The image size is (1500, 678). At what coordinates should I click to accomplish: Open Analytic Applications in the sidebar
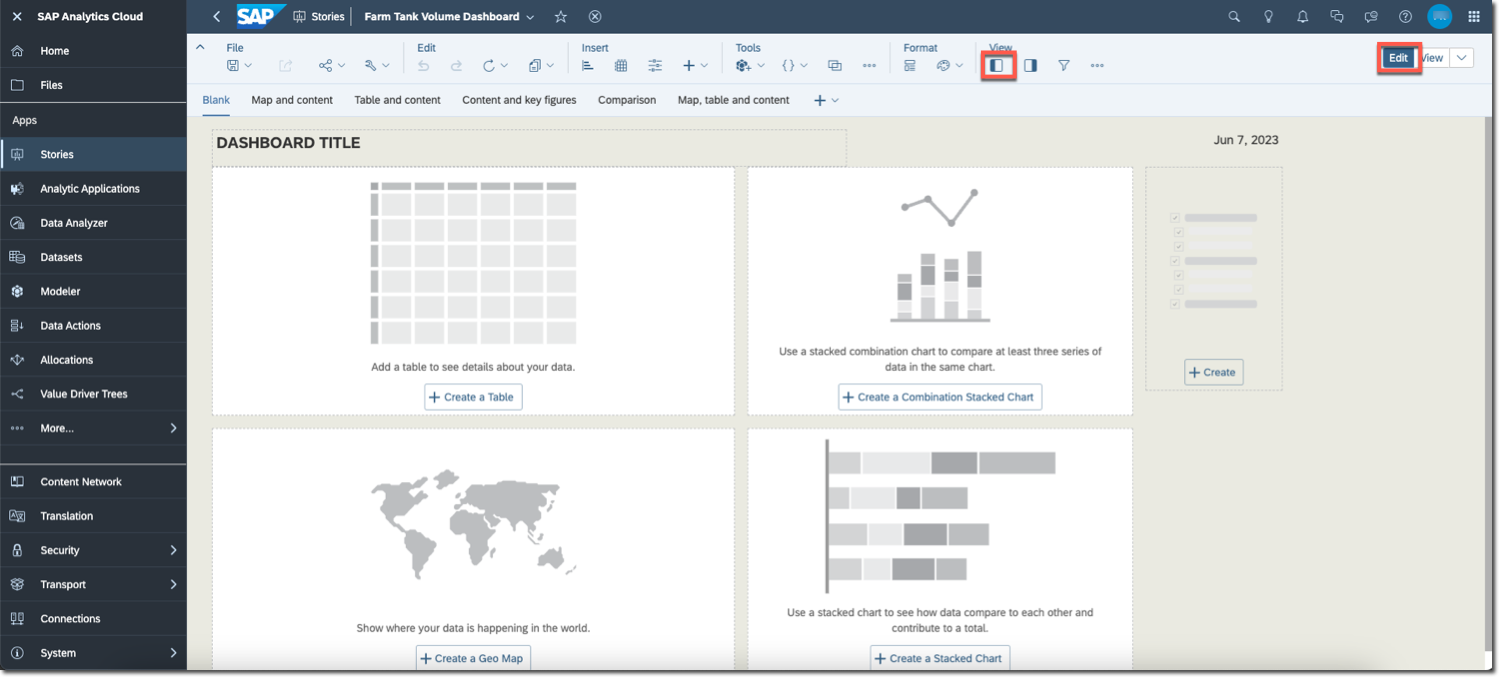[93, 189]
